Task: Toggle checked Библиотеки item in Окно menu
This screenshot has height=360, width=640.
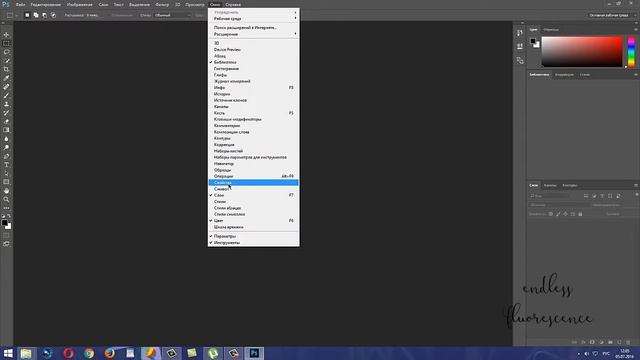Action: 253,62
